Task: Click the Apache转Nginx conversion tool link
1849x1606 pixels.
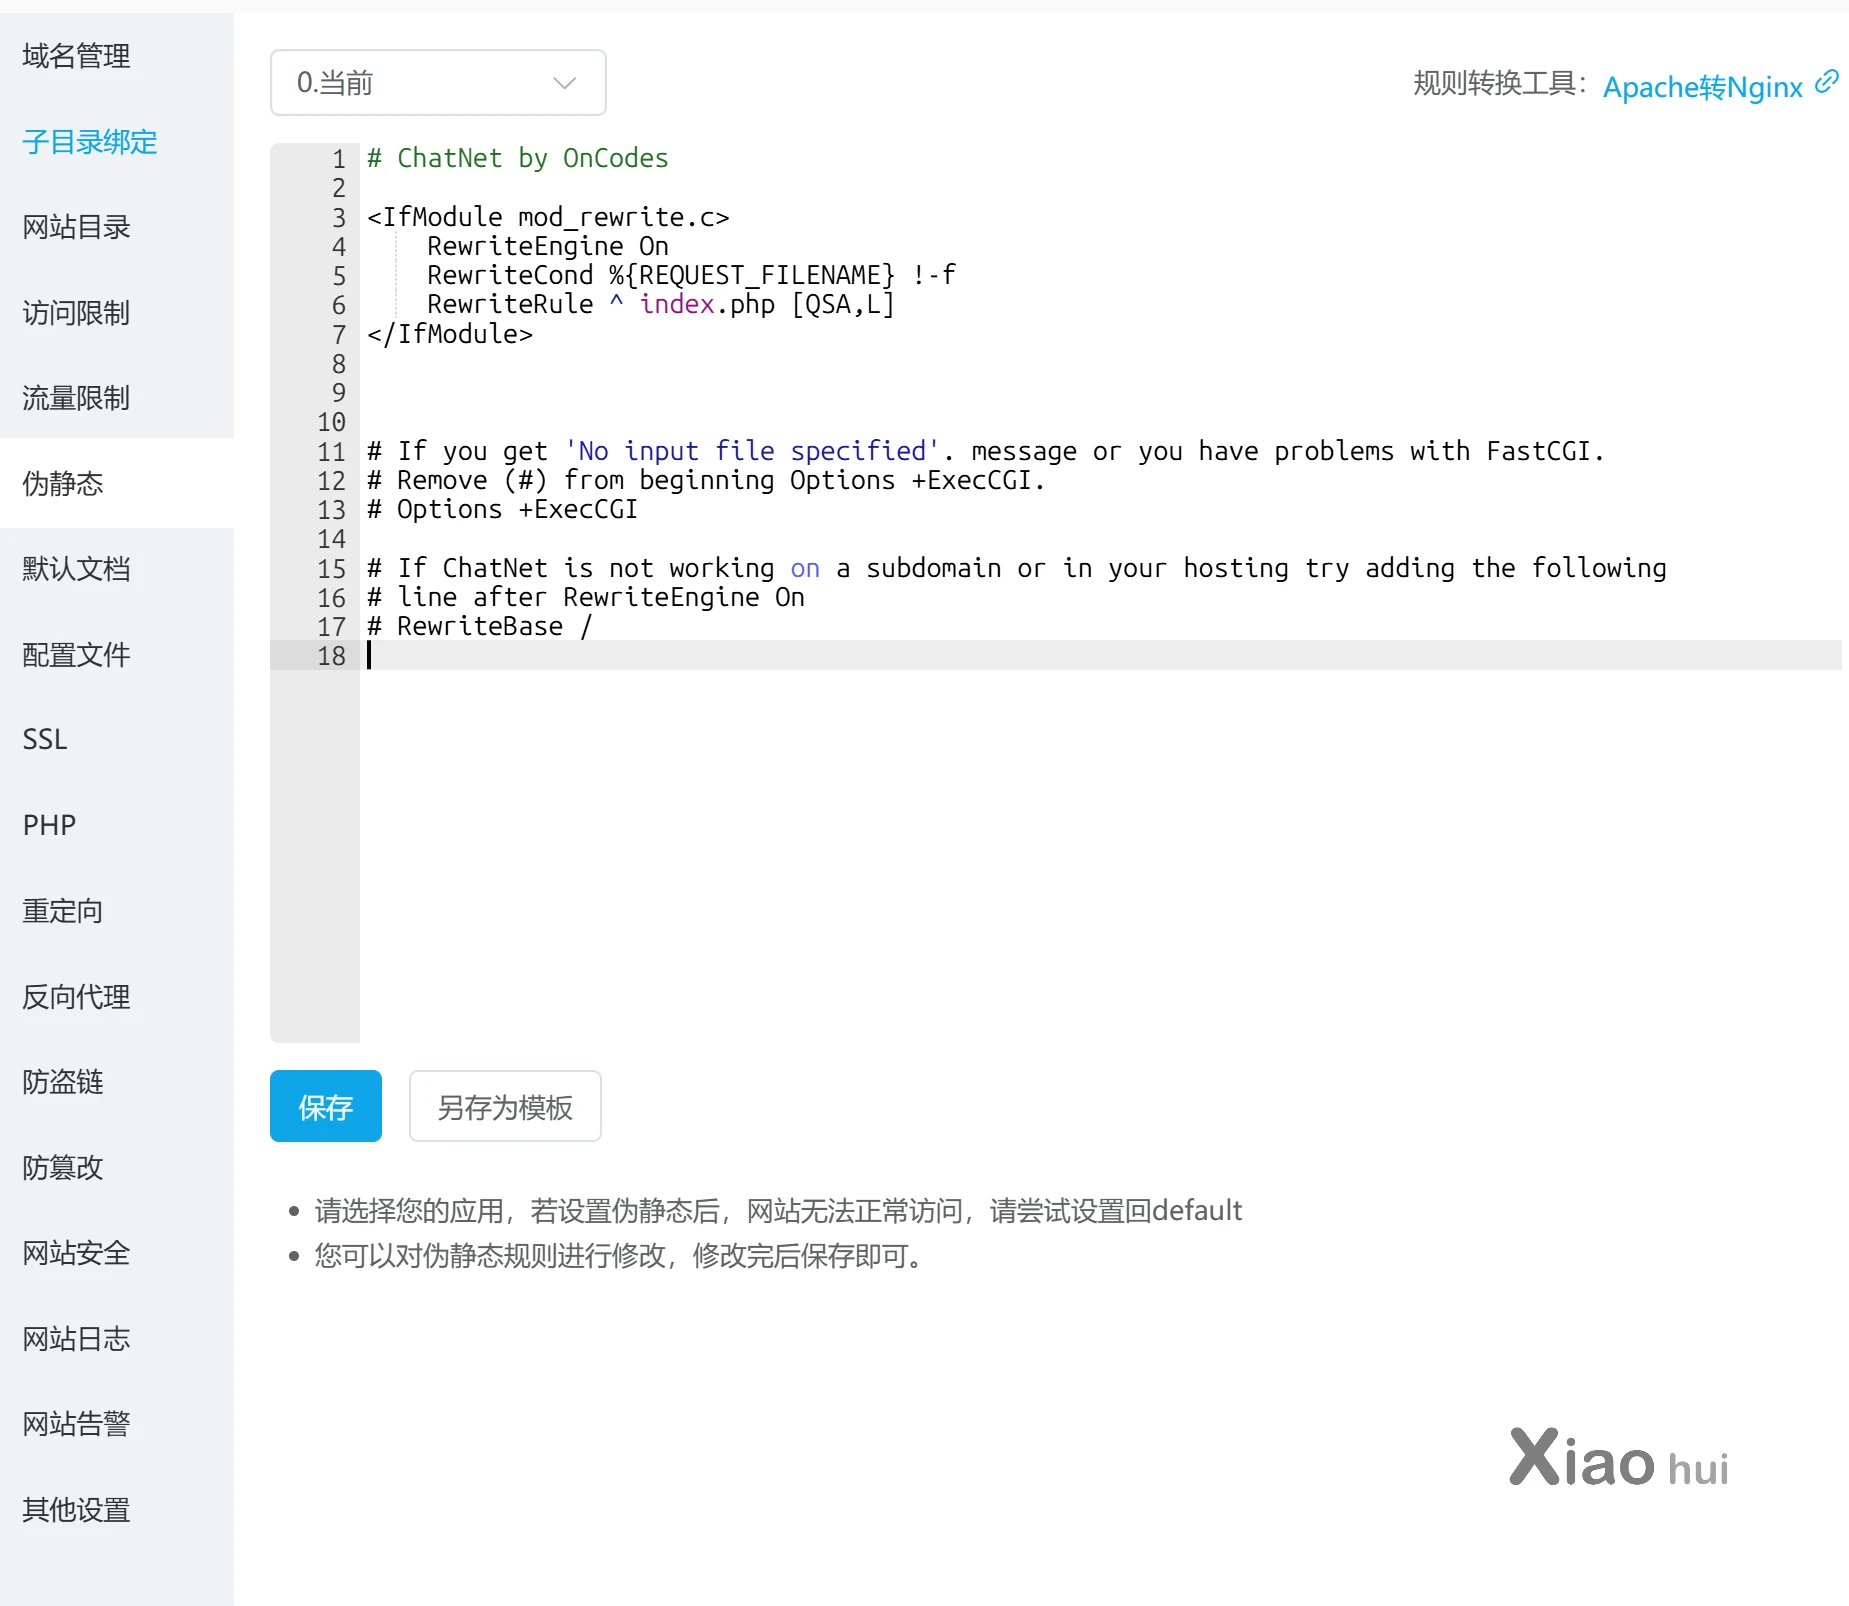Action: tap(1702, 87)
